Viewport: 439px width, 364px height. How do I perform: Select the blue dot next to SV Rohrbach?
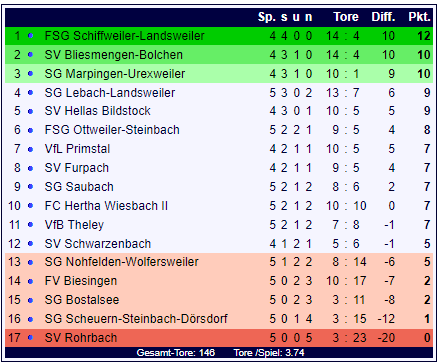click(30, 338)
